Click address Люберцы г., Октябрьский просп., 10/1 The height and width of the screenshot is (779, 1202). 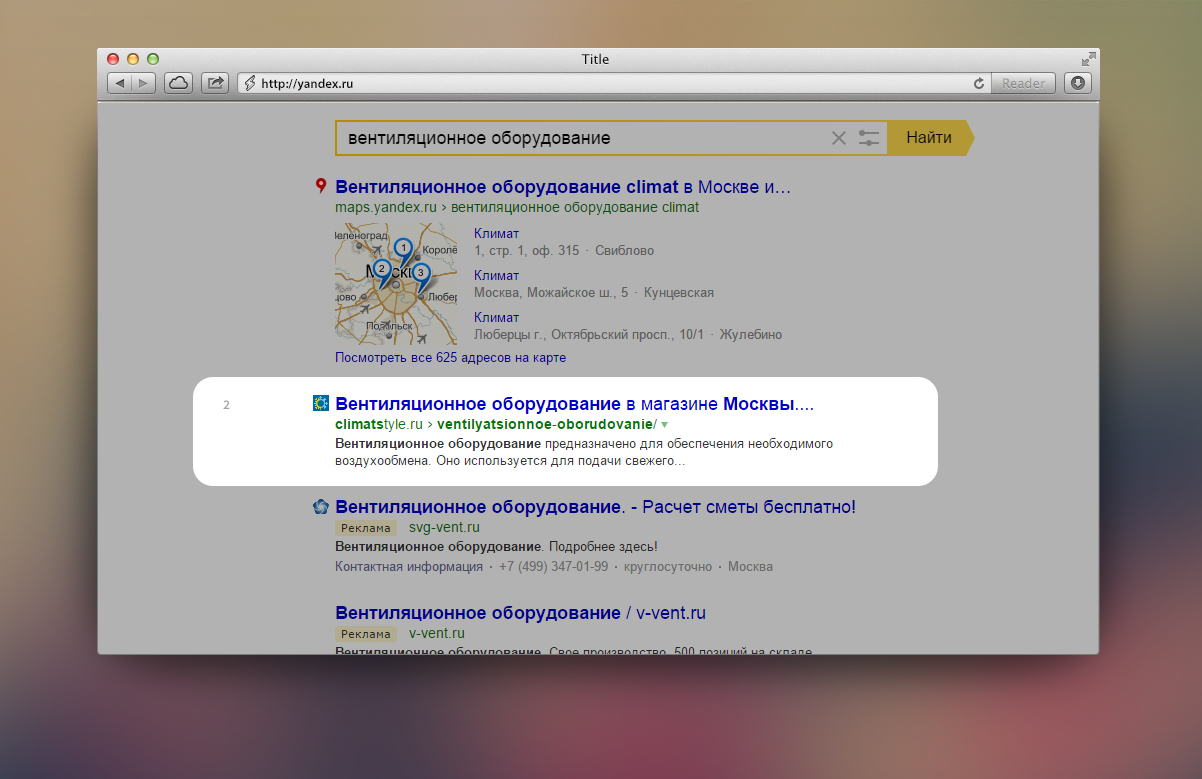pos(589,335)
